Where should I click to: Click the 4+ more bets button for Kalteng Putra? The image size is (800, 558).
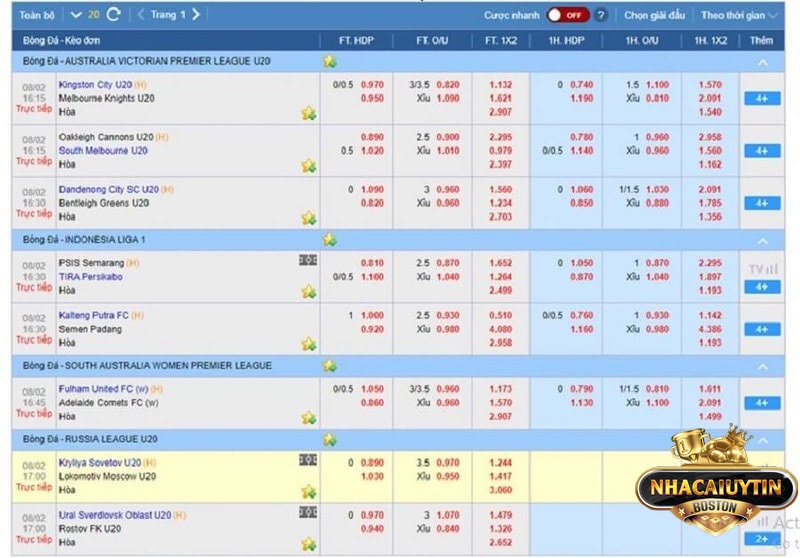click(761, 329)
